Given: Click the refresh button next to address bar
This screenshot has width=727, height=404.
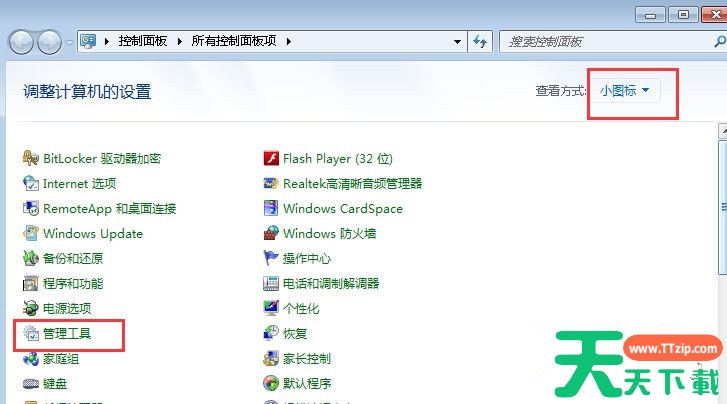Looking at the screenshot, I should tap(481, 42).
